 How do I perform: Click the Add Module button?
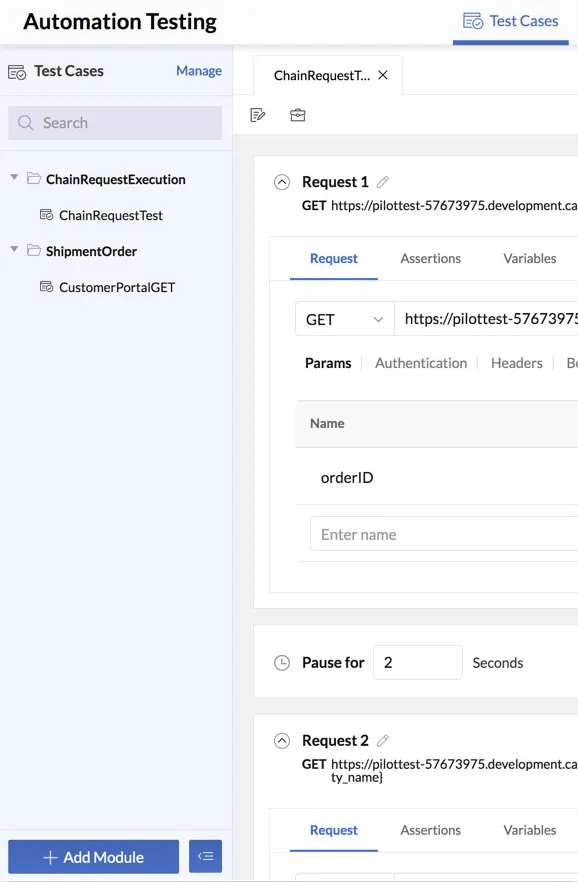[x=93, y=856]
